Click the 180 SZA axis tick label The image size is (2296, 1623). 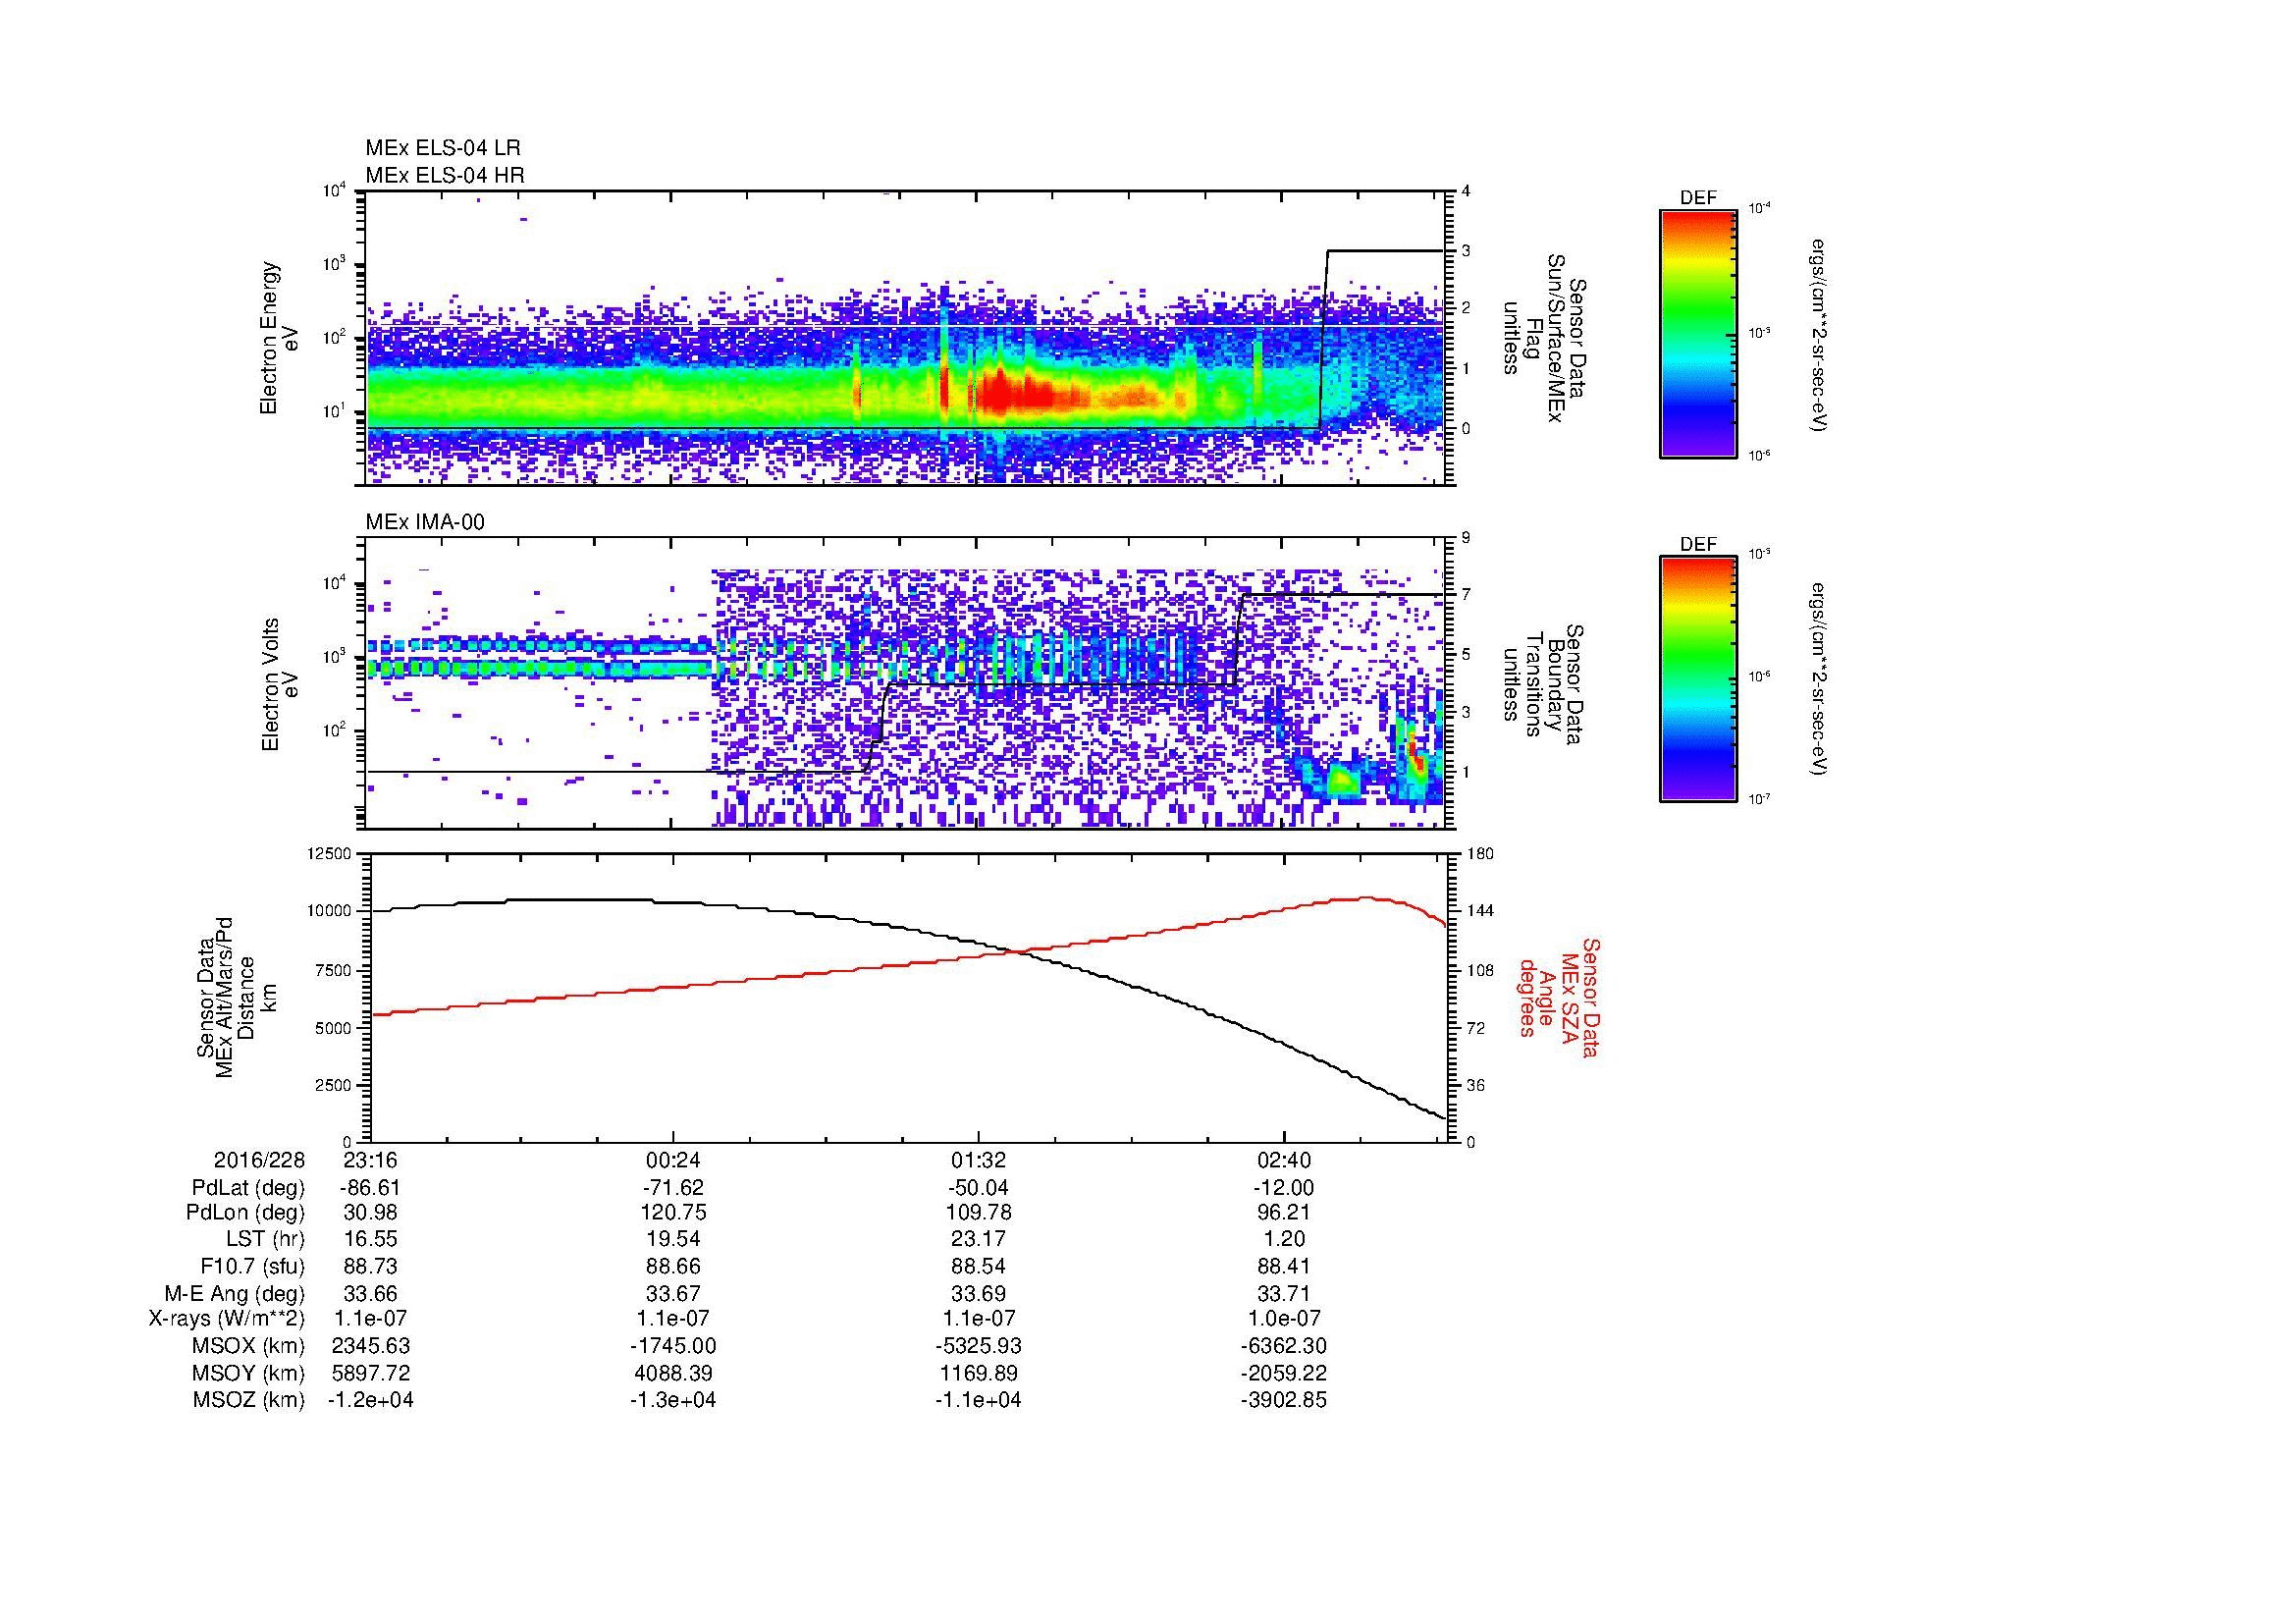[x=1480, y=853]
